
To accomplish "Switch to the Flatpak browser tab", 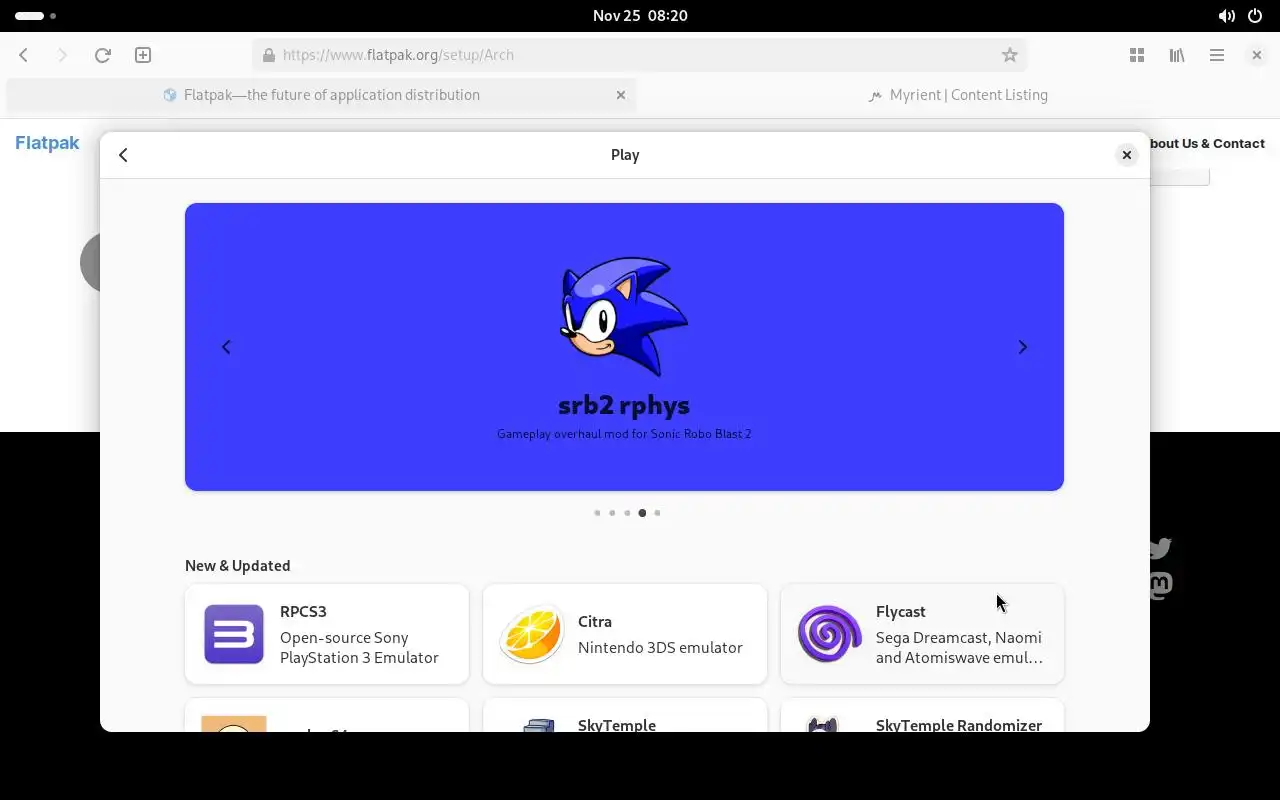I will click(321, 95).
